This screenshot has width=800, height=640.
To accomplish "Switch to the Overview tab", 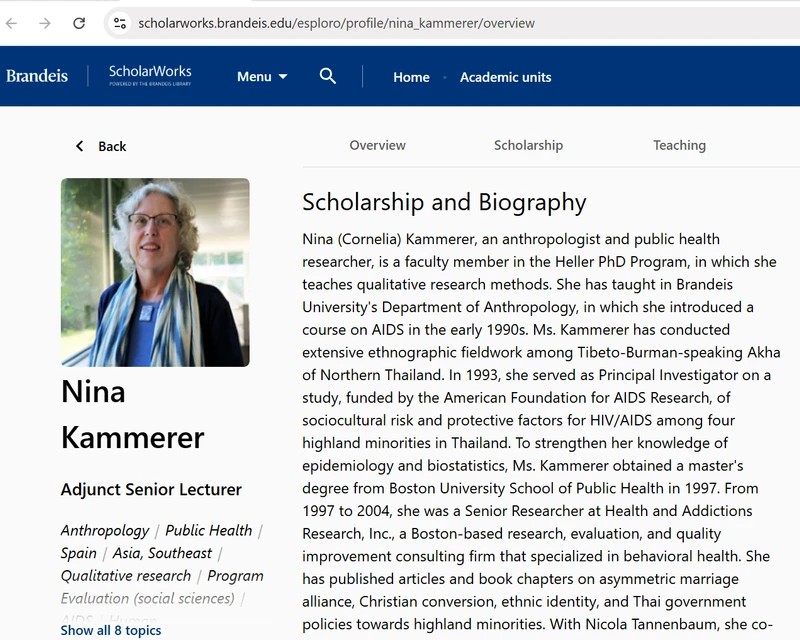I will point(378,145).
